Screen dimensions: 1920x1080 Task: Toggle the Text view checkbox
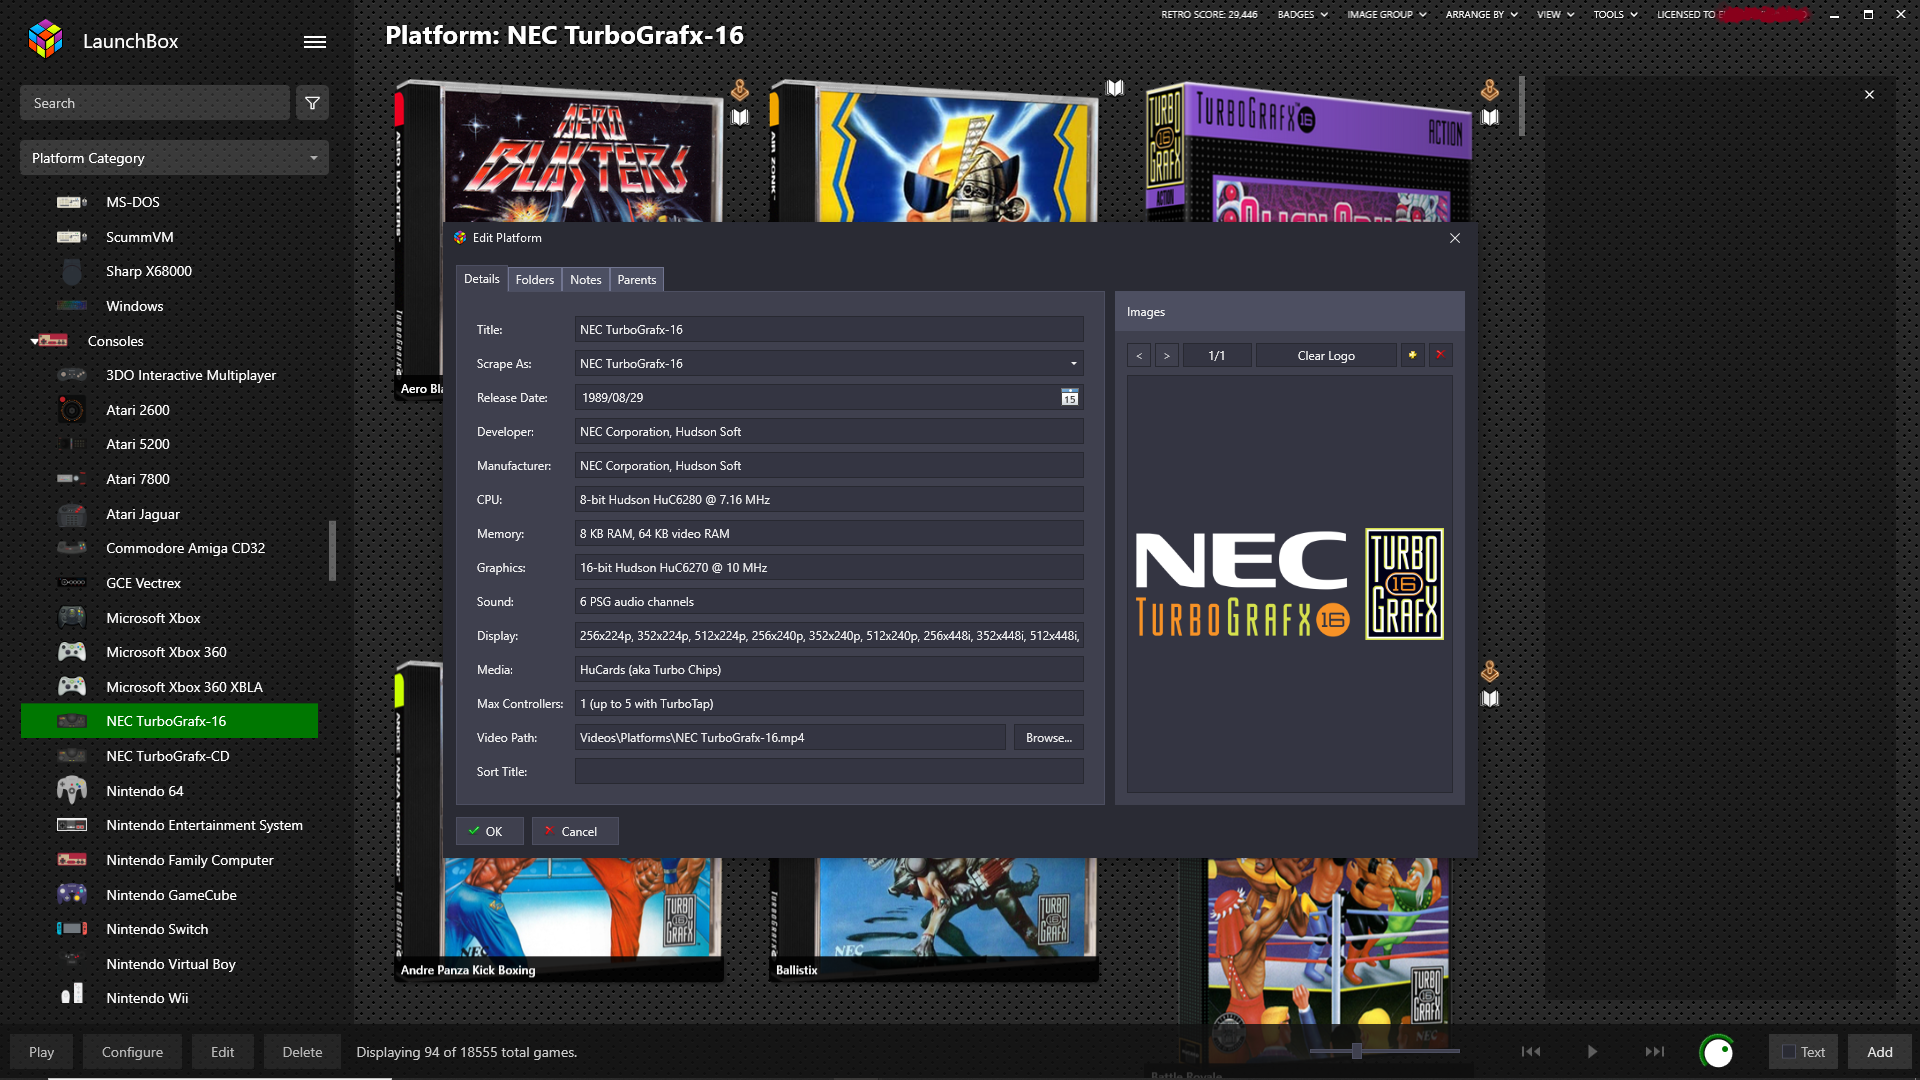click(x=1789, y=1052)
